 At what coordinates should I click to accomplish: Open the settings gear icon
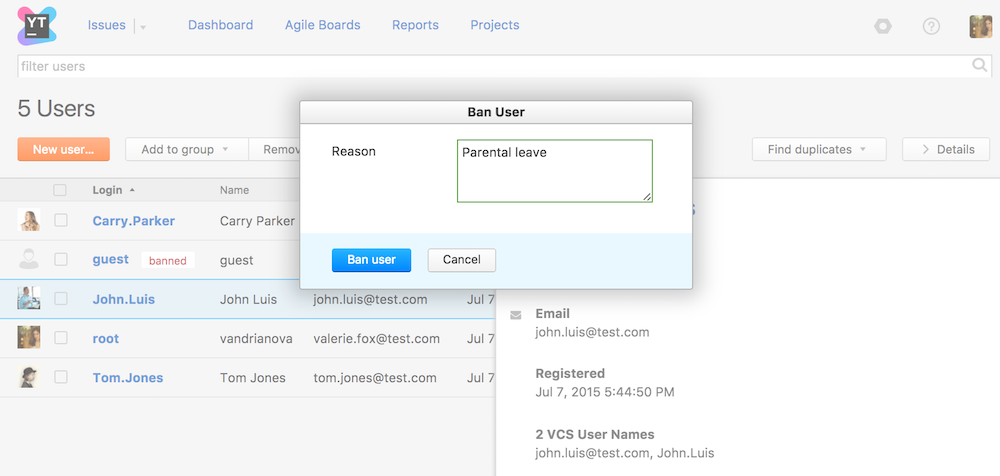point(882,26)
